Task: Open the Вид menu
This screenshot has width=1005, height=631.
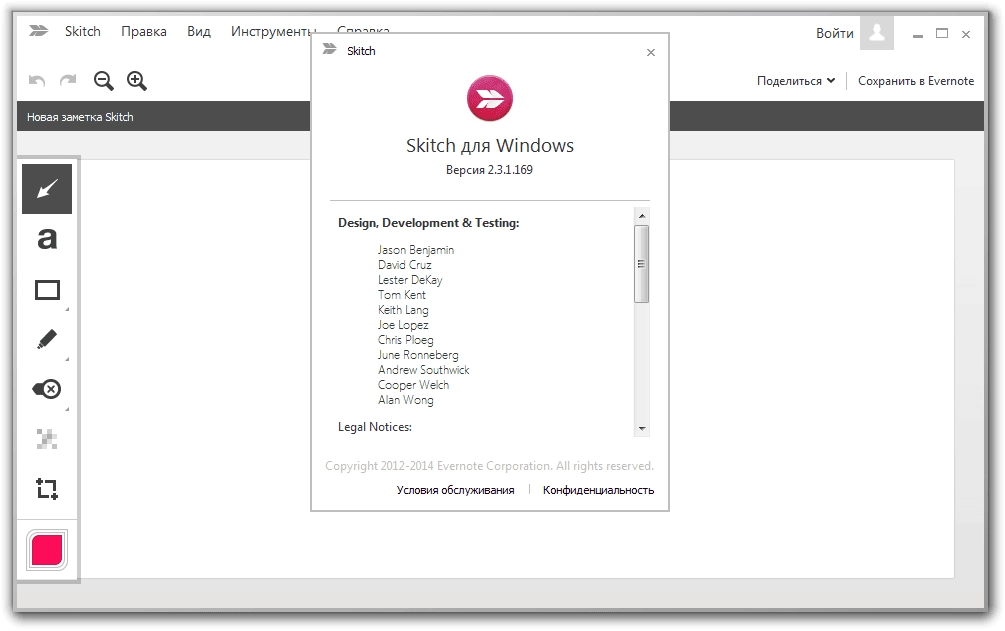Action: tap(199, 31)
